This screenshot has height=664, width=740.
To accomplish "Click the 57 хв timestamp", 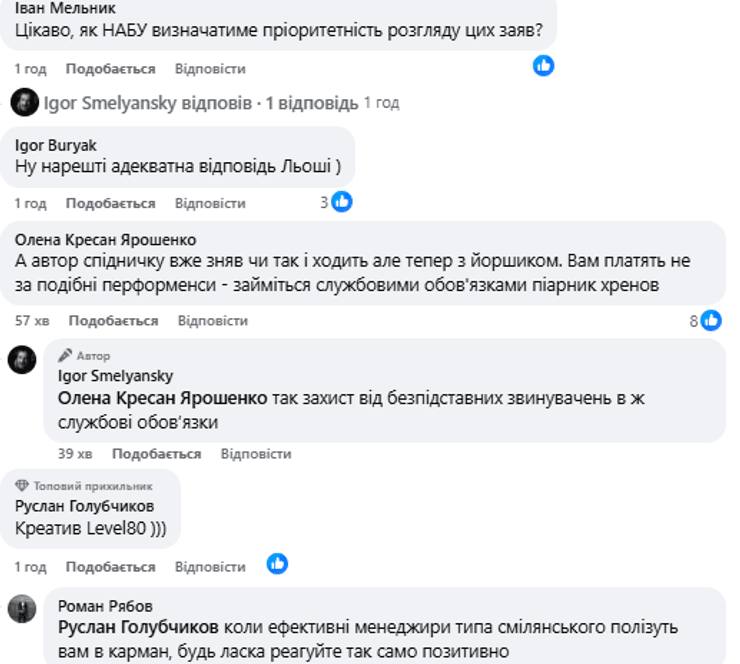I will click(32, 321).
